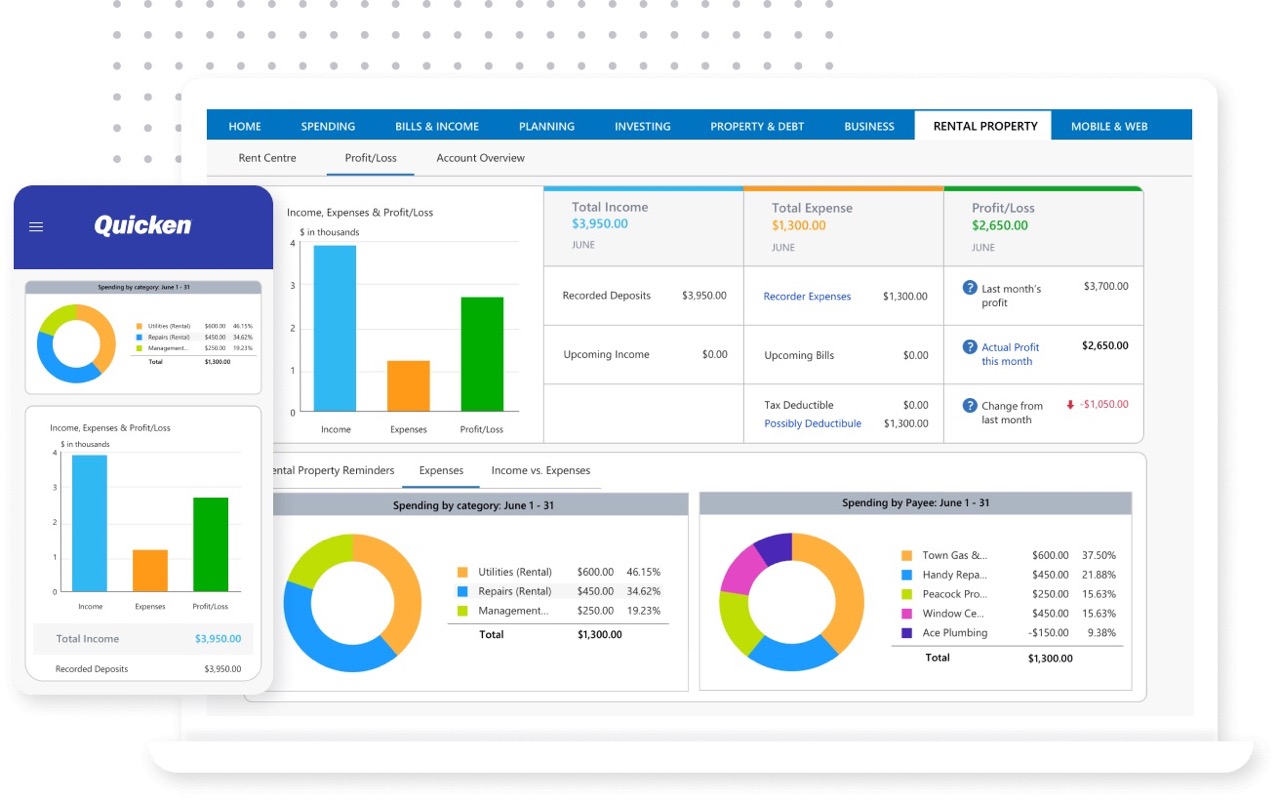Click the mobile Total Income $3,950.00 row

(x=143, y=639)
